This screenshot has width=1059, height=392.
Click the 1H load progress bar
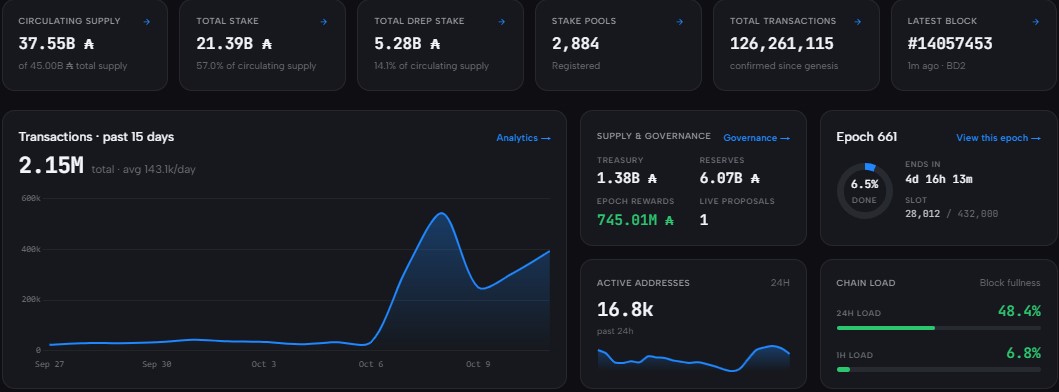tap(938, 370)
